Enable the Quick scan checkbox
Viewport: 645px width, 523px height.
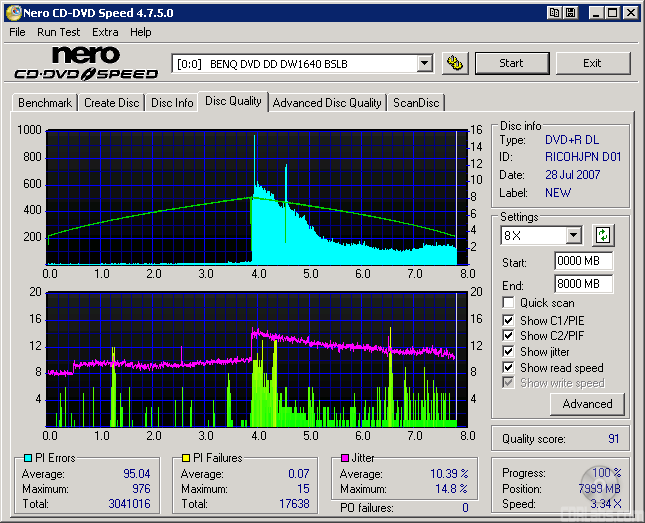[508, 303]
